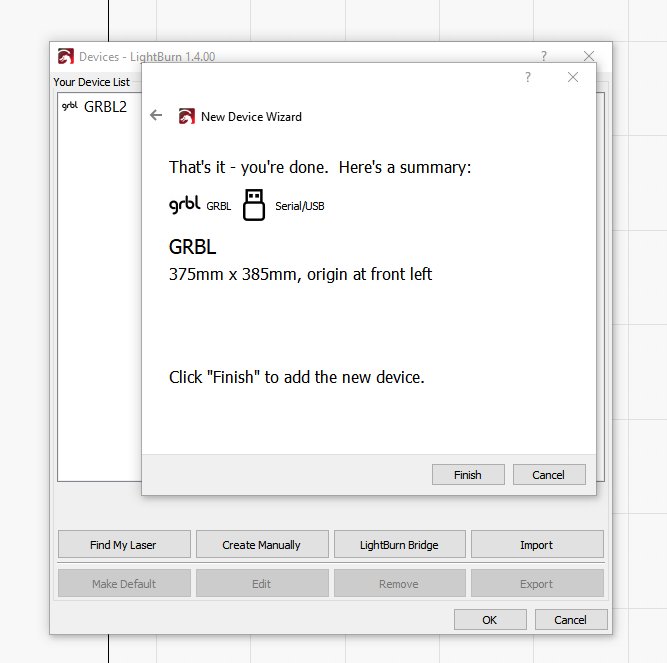
Task: Click the Devices window help icon
Action: point(544,56)
